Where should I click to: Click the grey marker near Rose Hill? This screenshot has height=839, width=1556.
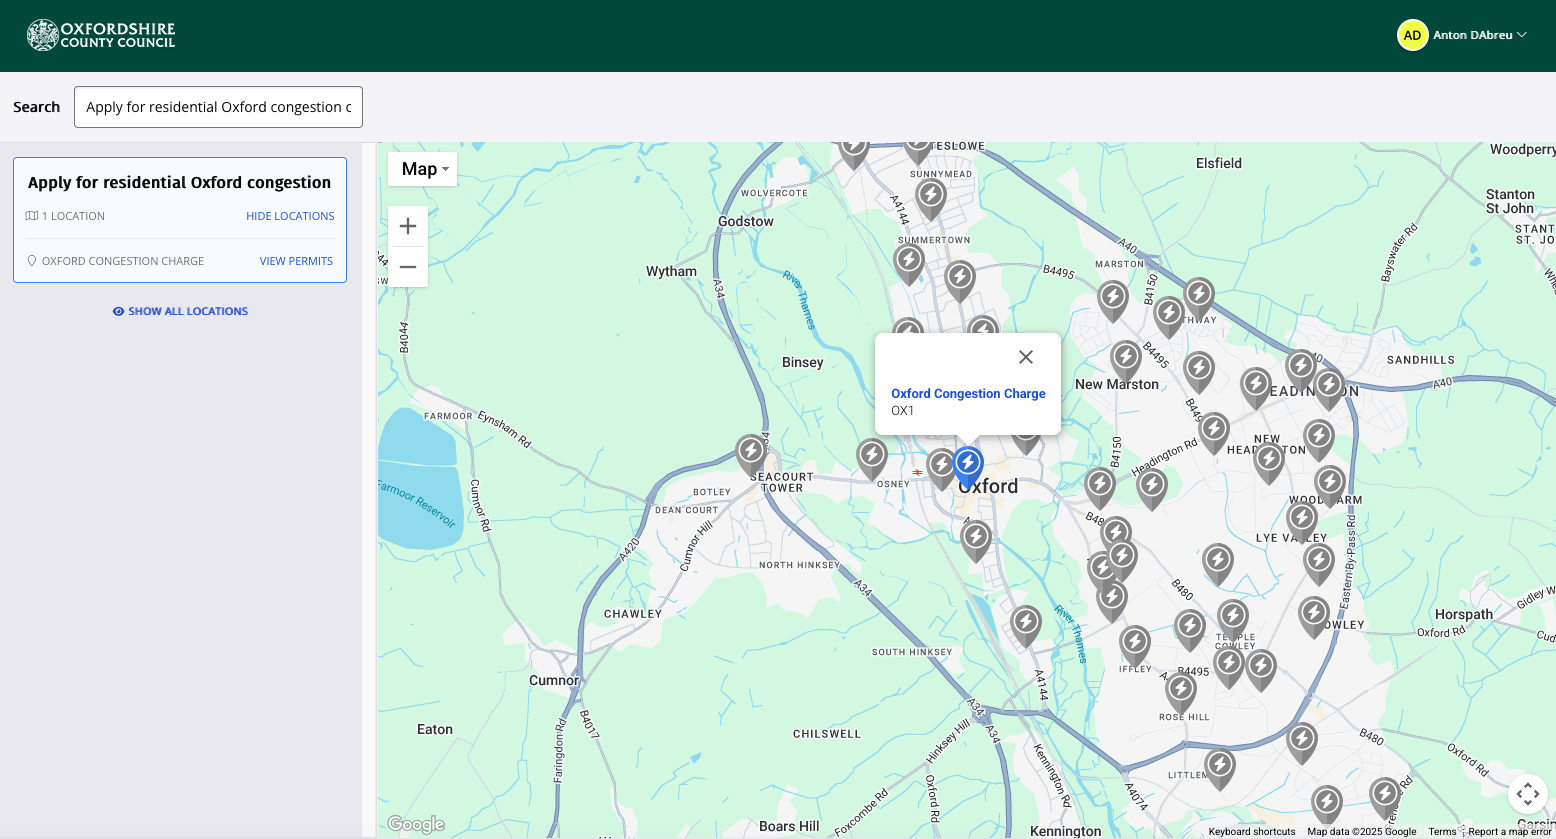point(1181,691)
